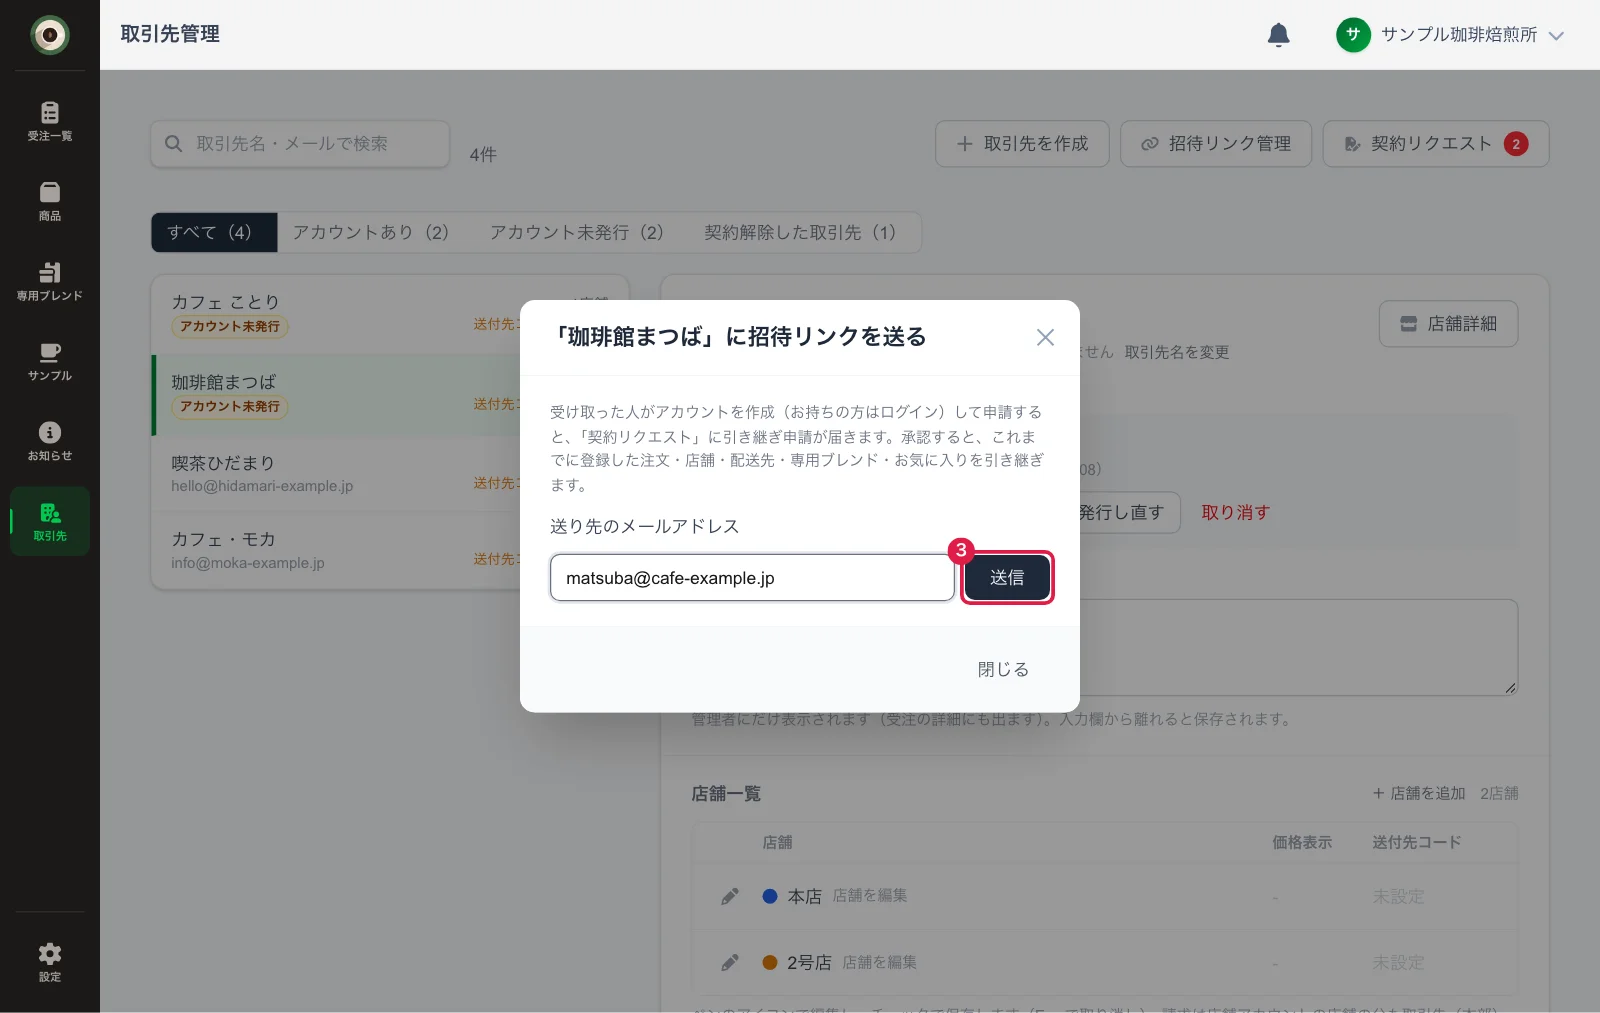This screenshot has height=1013, width=1600.
Task: Select 取引先 in the sidebar
Action: click(x=50, y=521)
